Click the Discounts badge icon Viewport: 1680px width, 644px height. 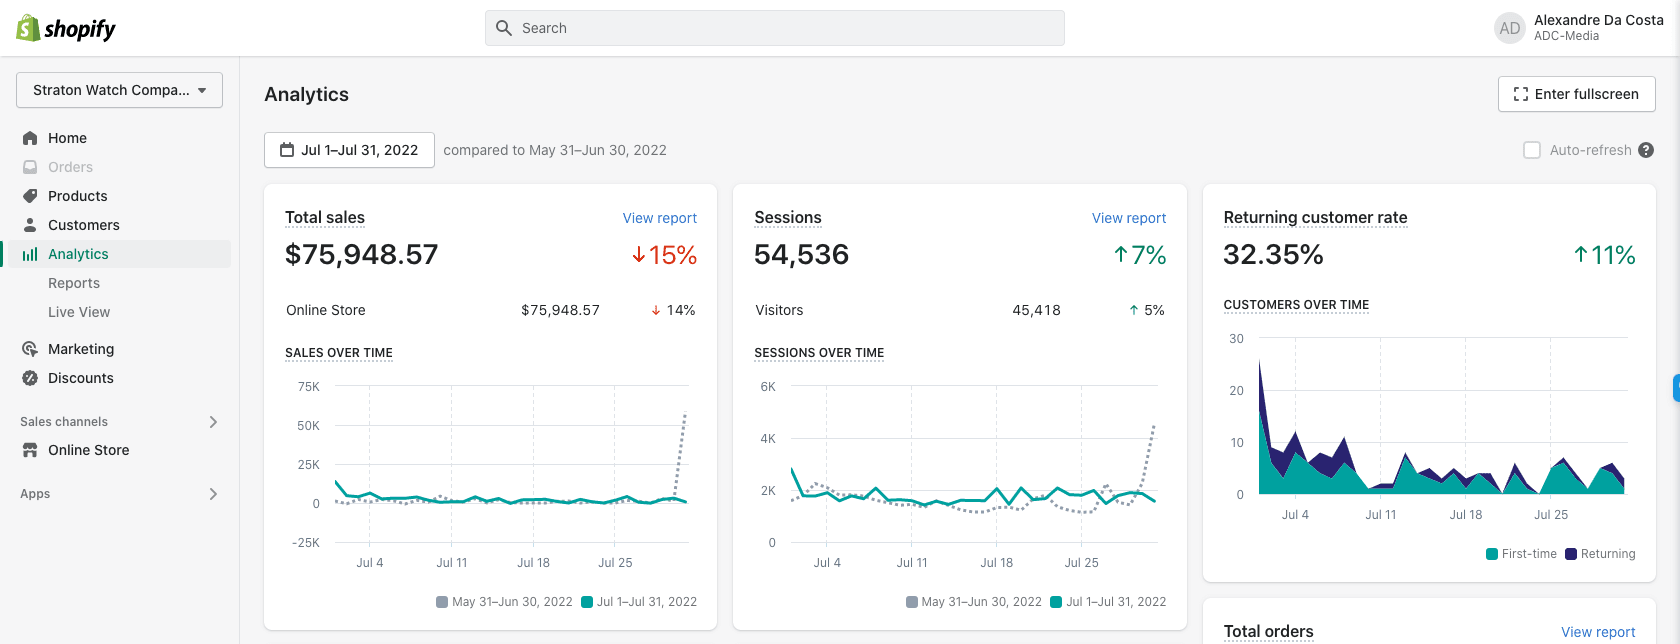click(30, 378)
